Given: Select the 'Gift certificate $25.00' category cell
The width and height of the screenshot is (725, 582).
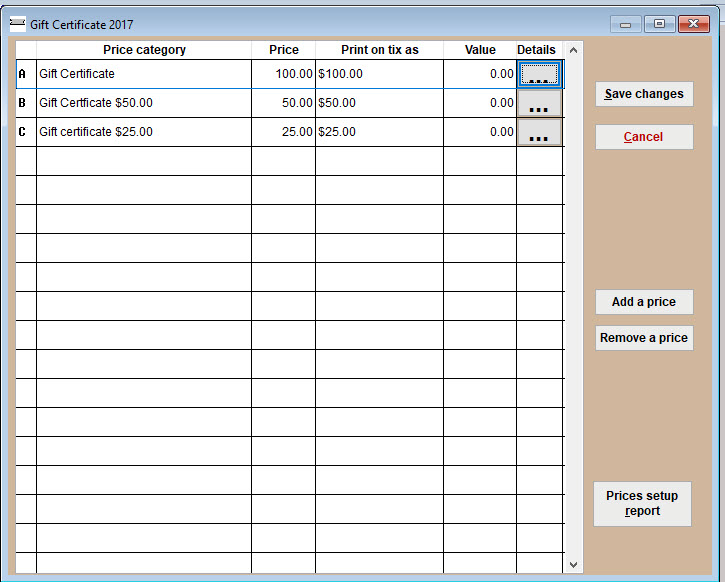Looking at the screenshot, I should [x=144, y=132].
